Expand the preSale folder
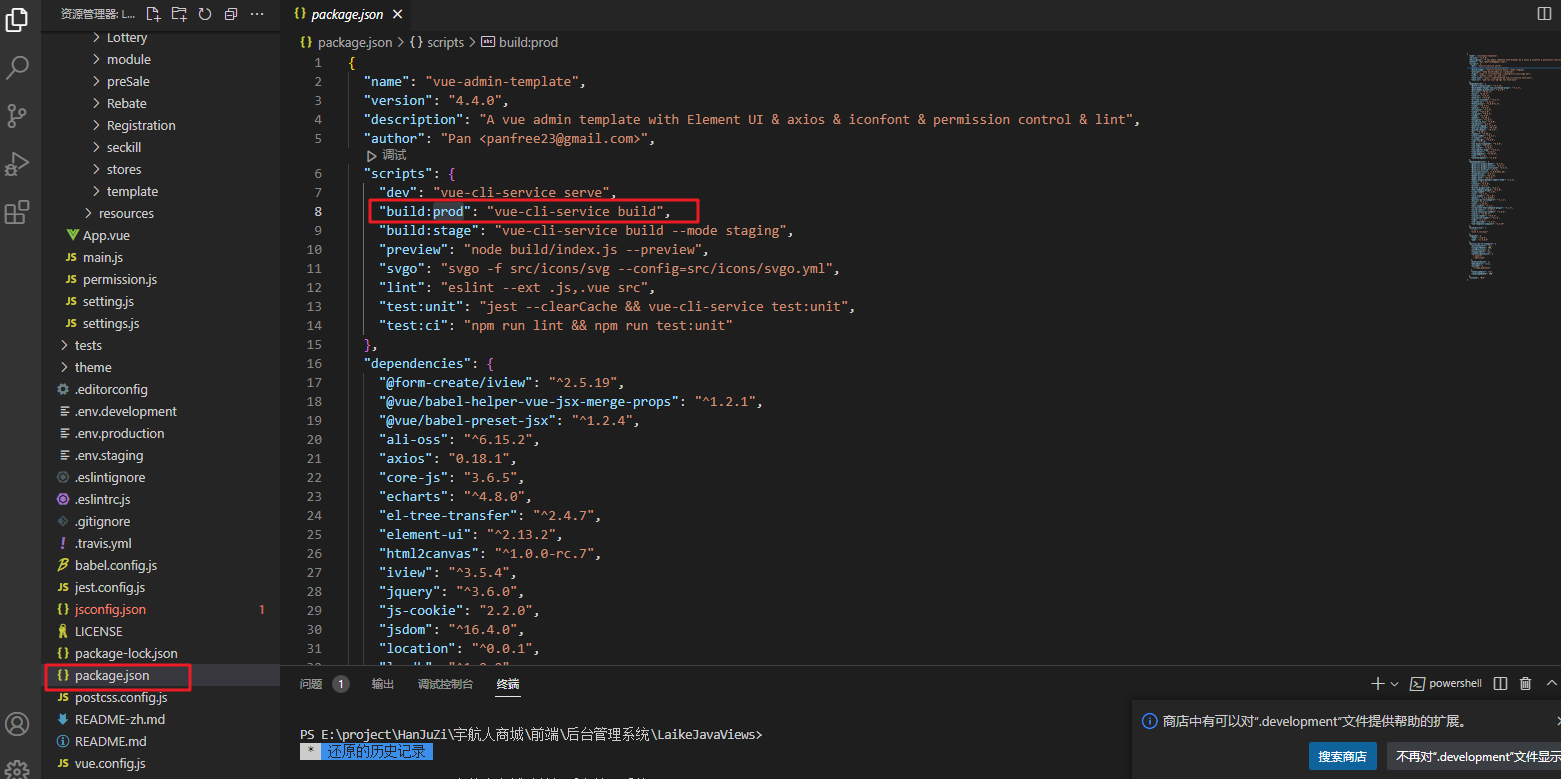Viewport: 1561px width, 779px height. point(128,81)
